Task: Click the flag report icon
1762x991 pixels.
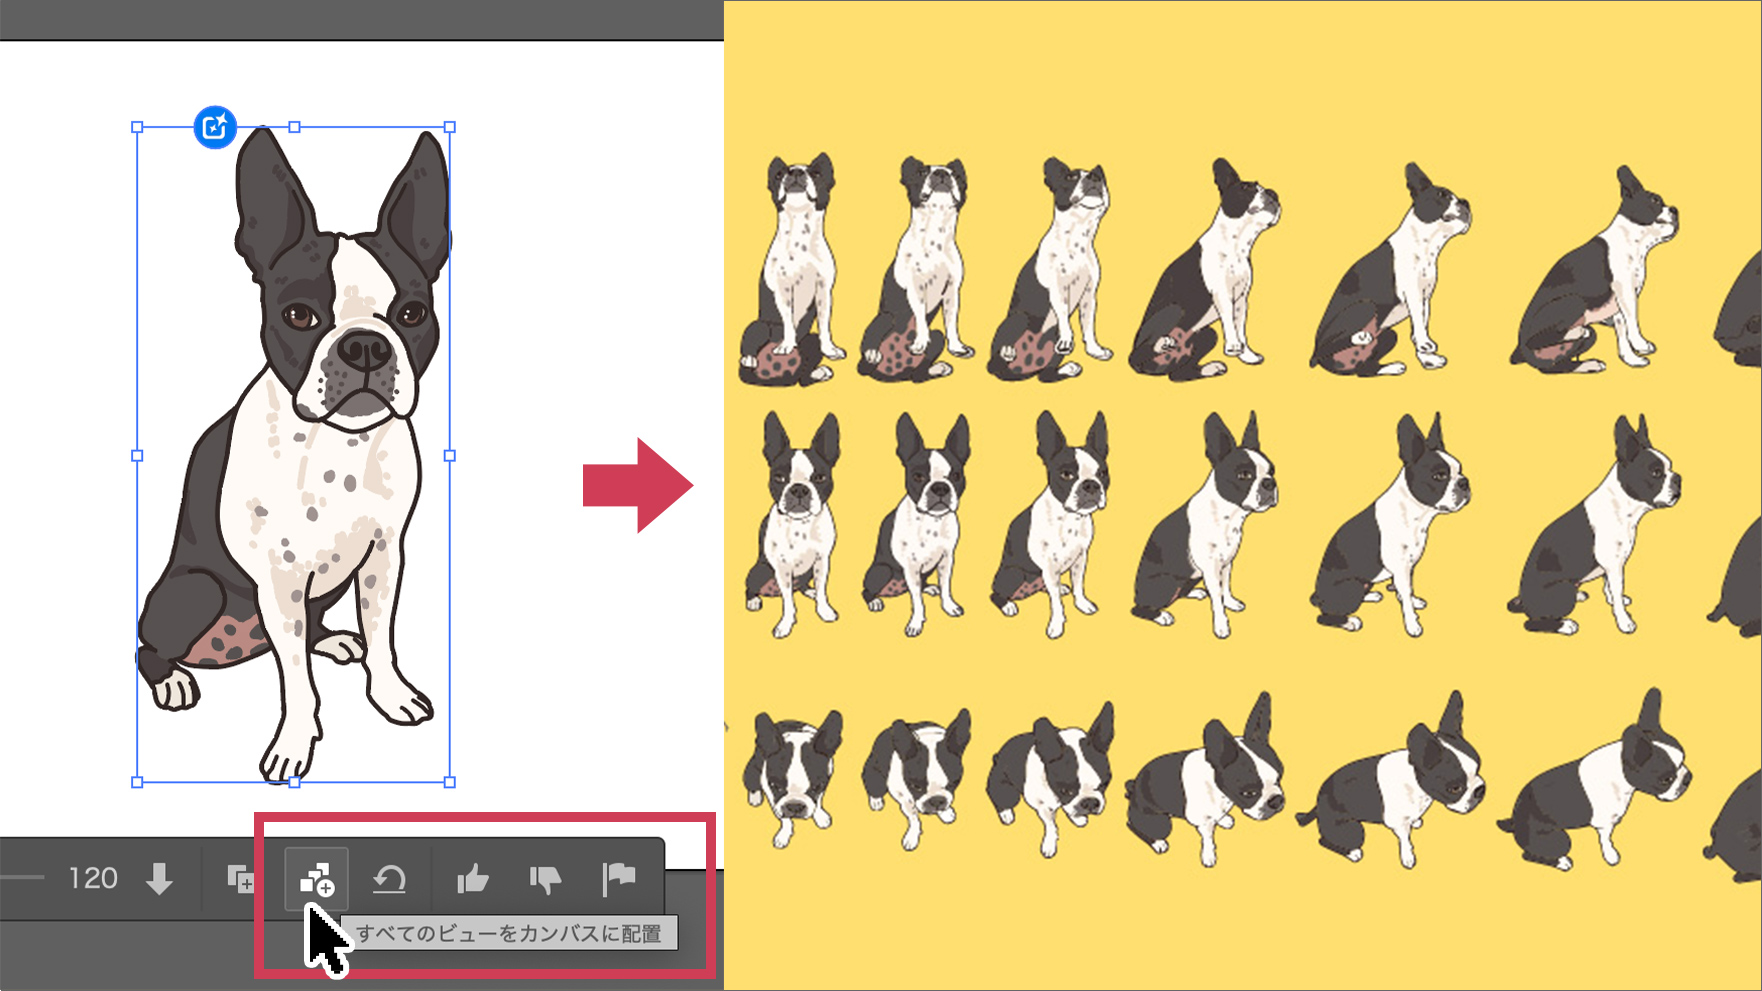Action: click(619, 878)
